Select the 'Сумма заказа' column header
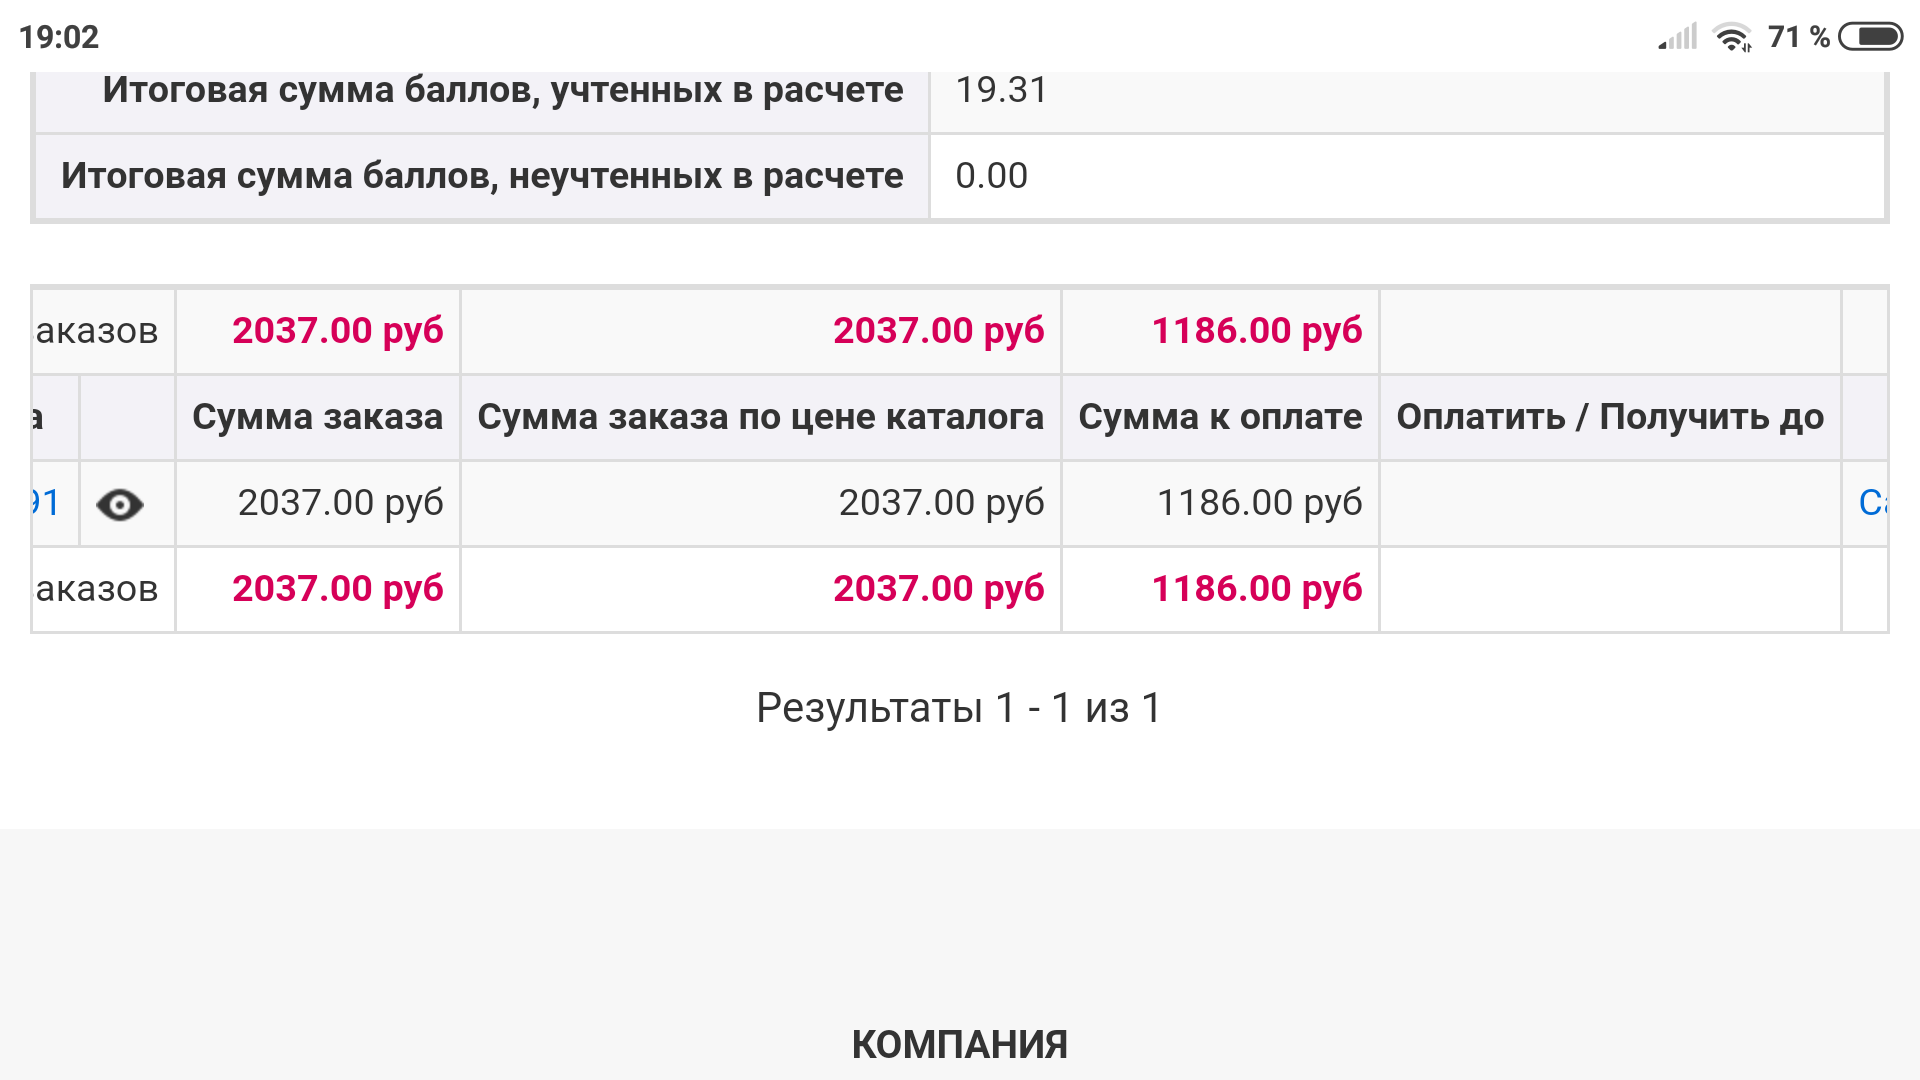 point(317,417)
